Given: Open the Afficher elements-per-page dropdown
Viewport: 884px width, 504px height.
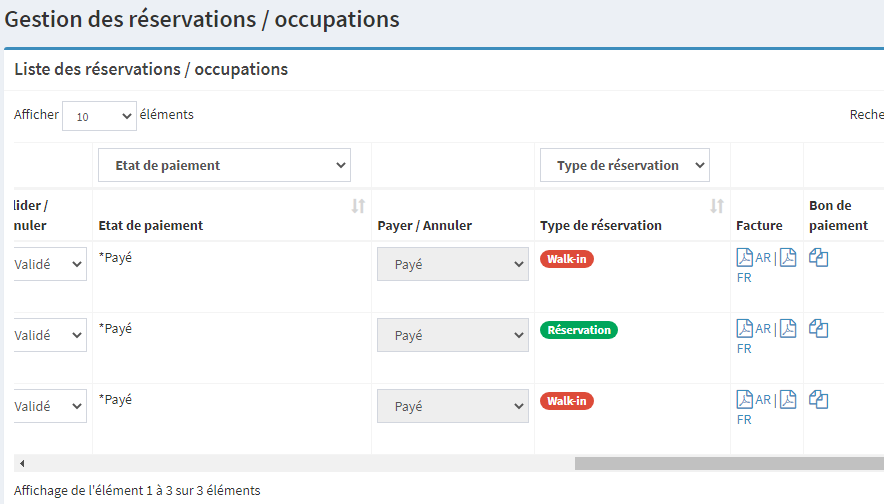Looking at the screenshot, I should point(99,116).
